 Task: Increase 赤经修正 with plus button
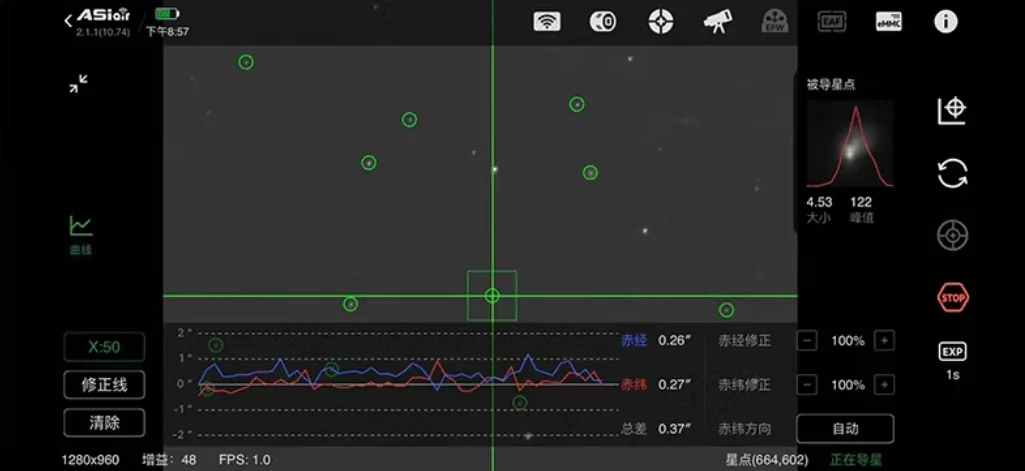pyautogui.click(x=884, y=340)
